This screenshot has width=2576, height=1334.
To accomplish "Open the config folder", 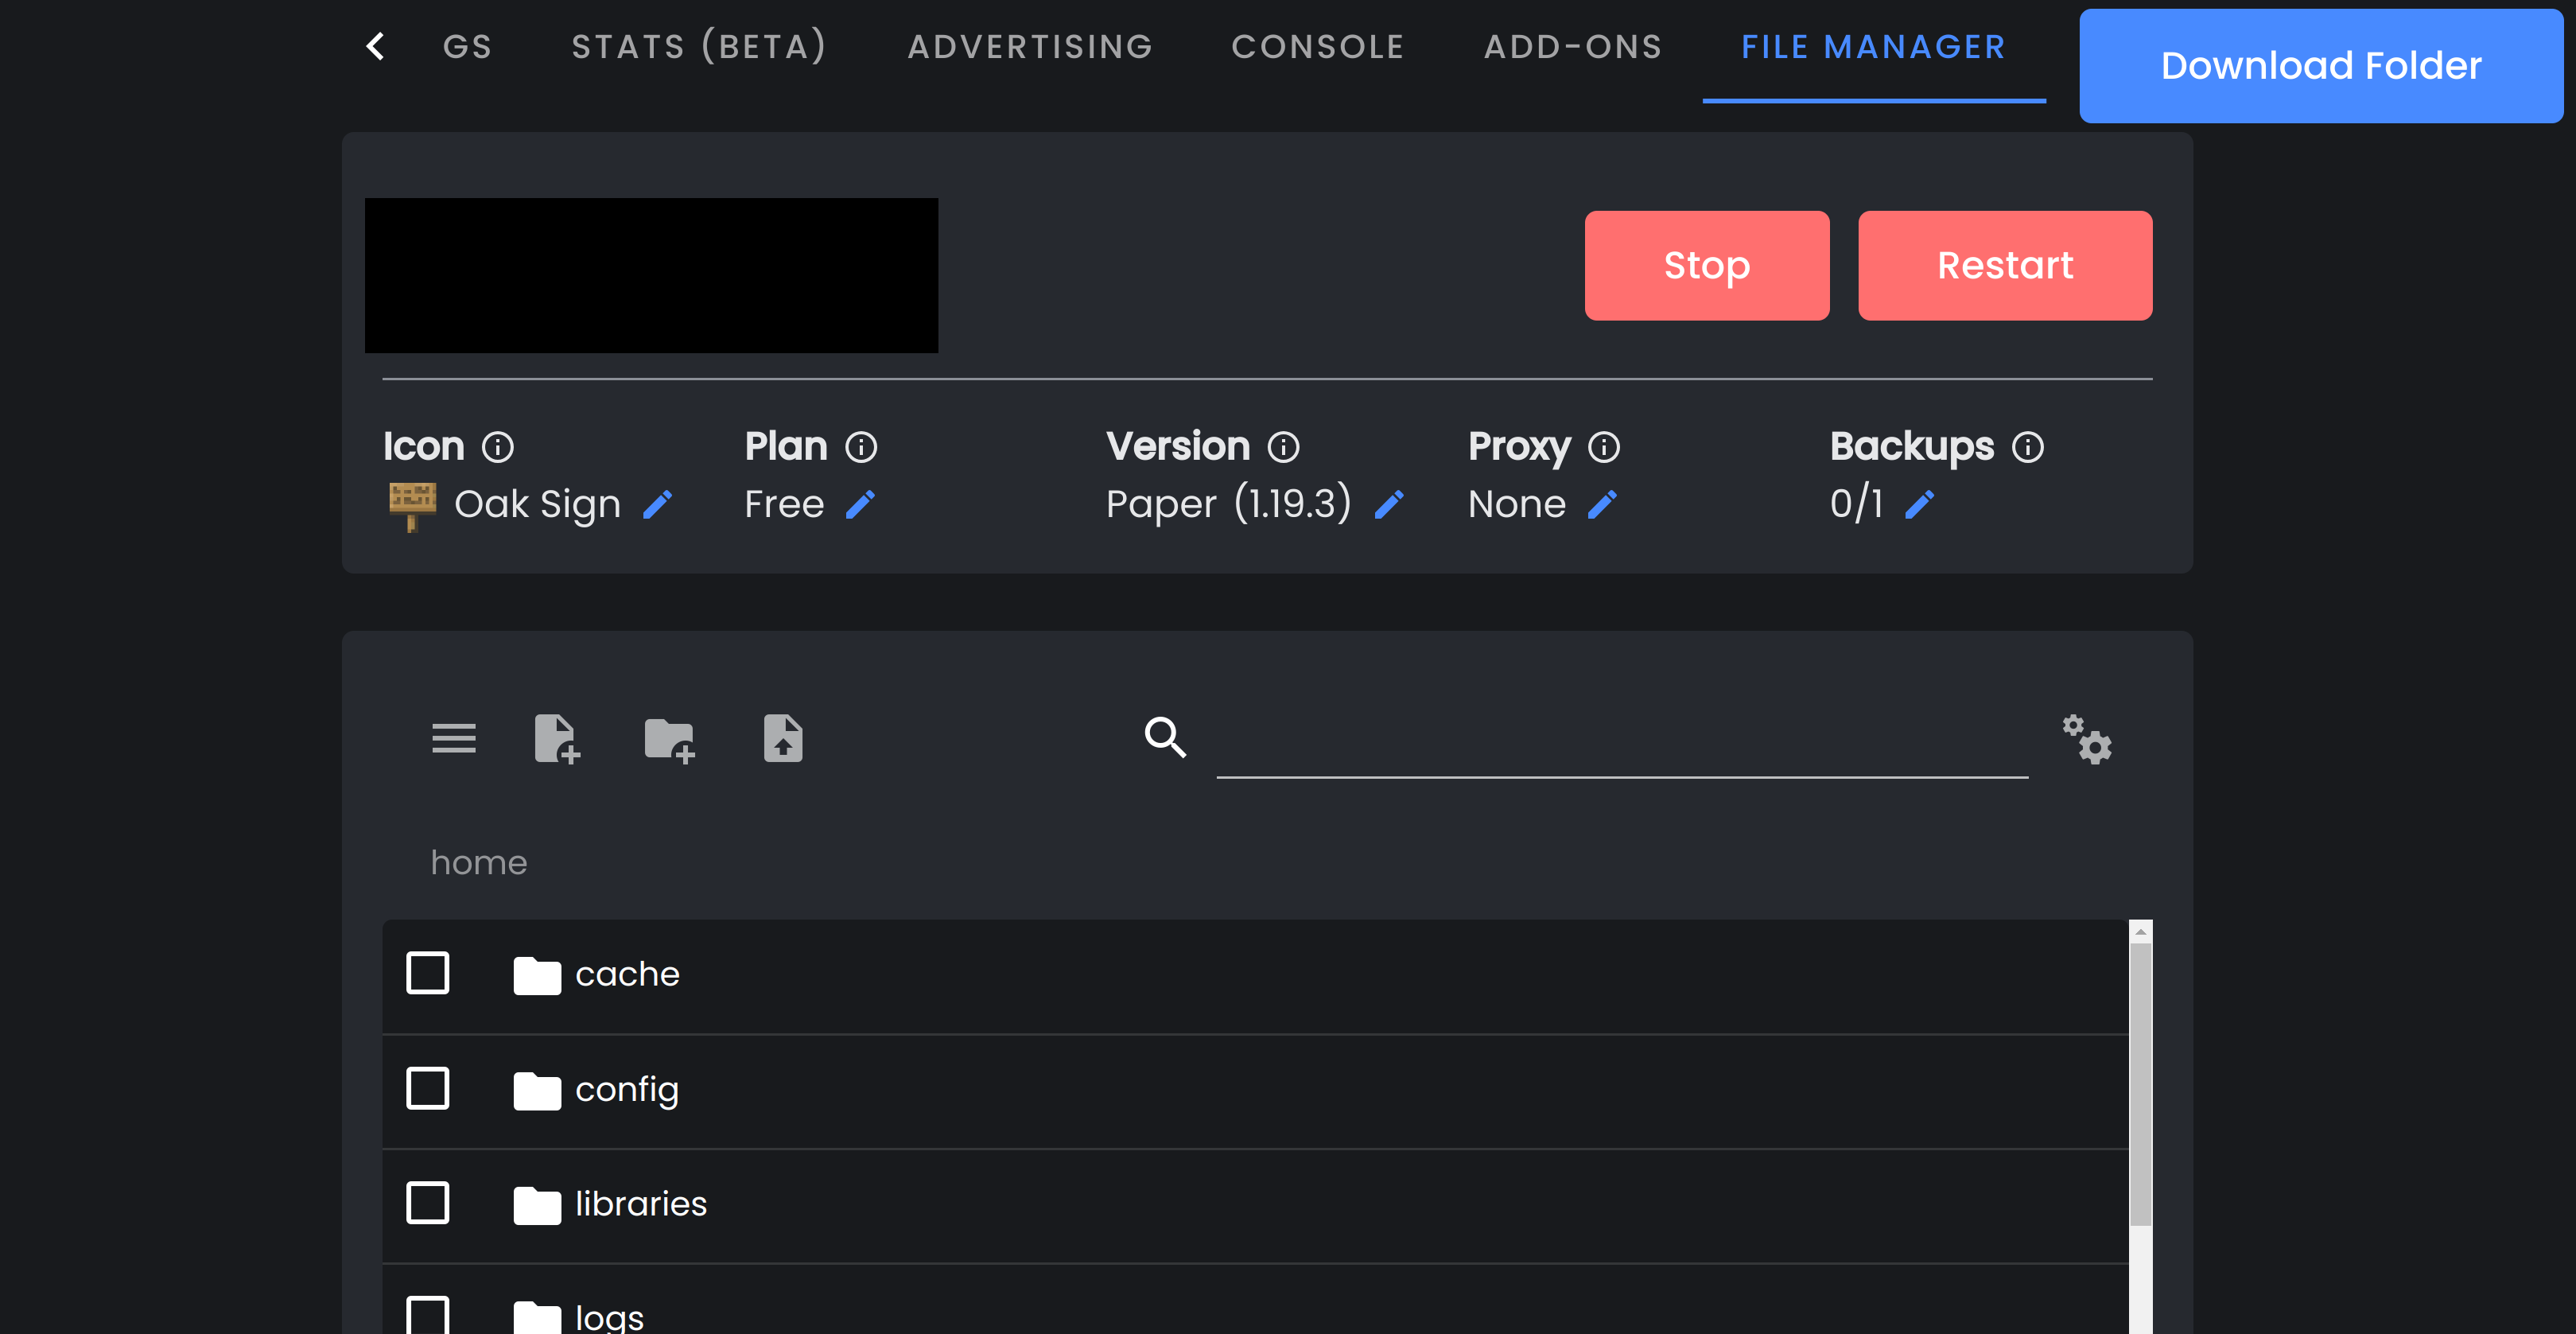I will (626, 1089).
